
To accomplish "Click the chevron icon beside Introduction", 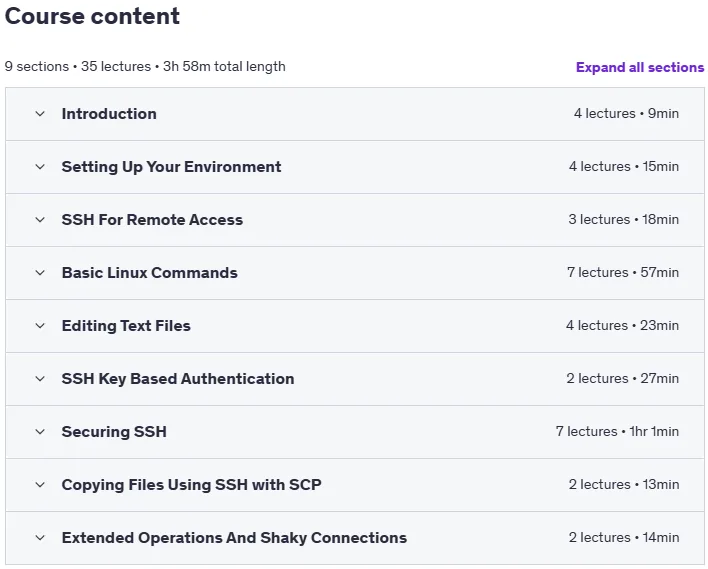I will (40, 114).
